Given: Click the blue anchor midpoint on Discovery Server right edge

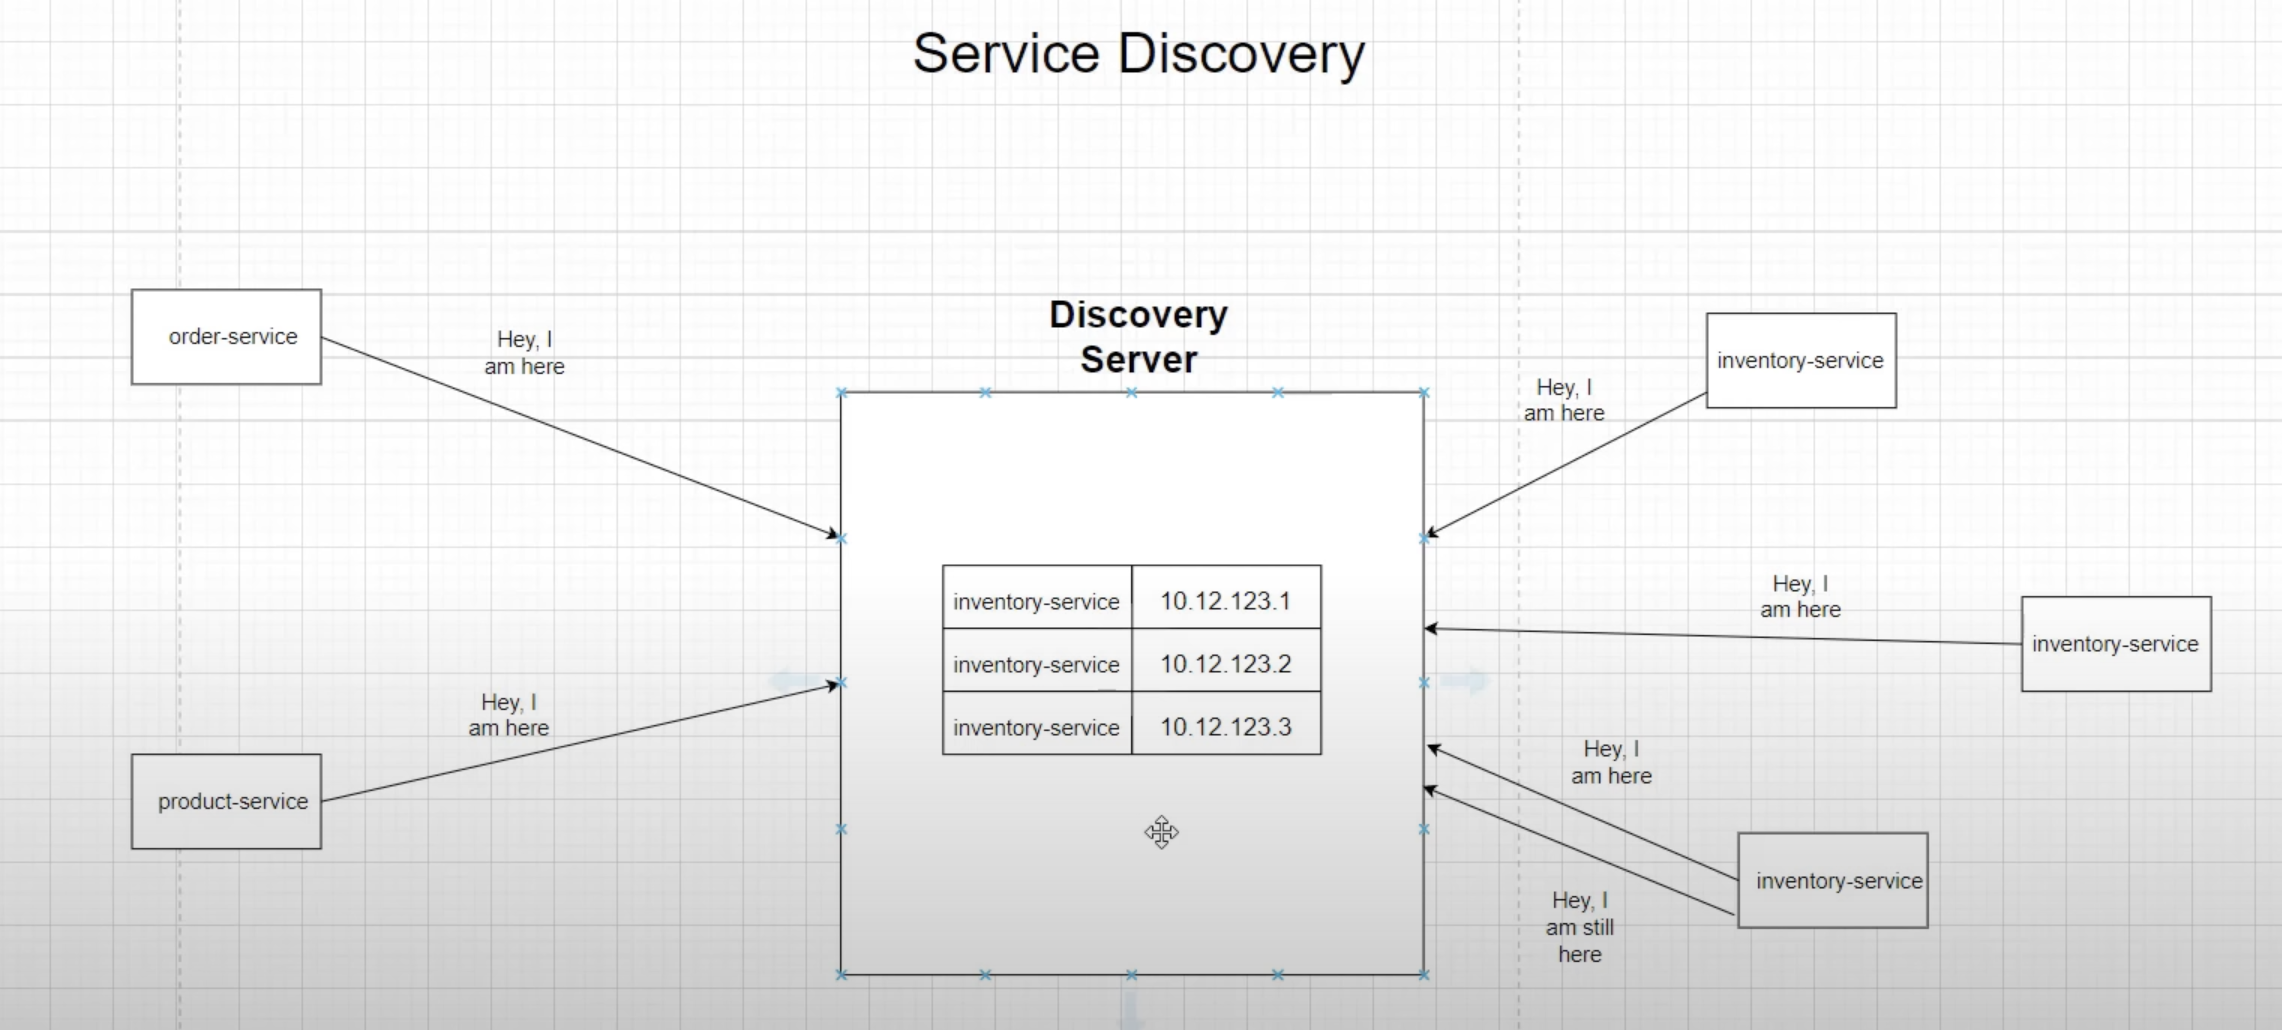Looking at the screenshot, I should click(x=1422, y=683).
